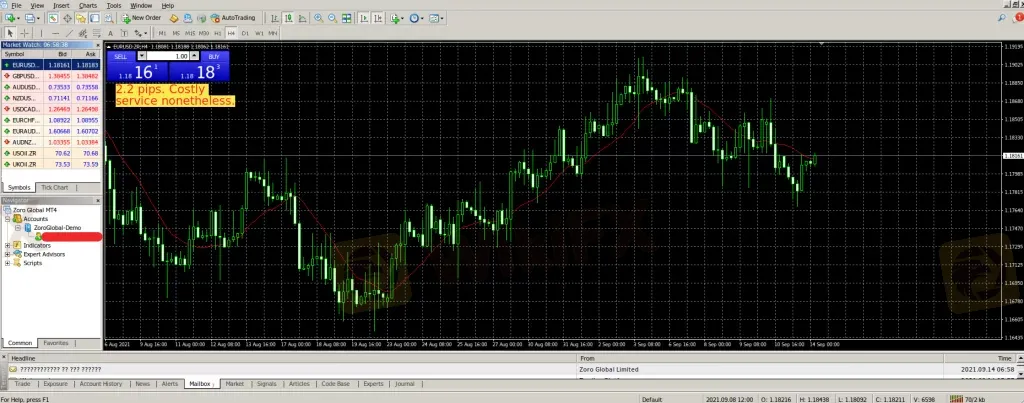Switch timeframe to M15
The width and height of the screenshot is (1024, 403).
point(190,33)
